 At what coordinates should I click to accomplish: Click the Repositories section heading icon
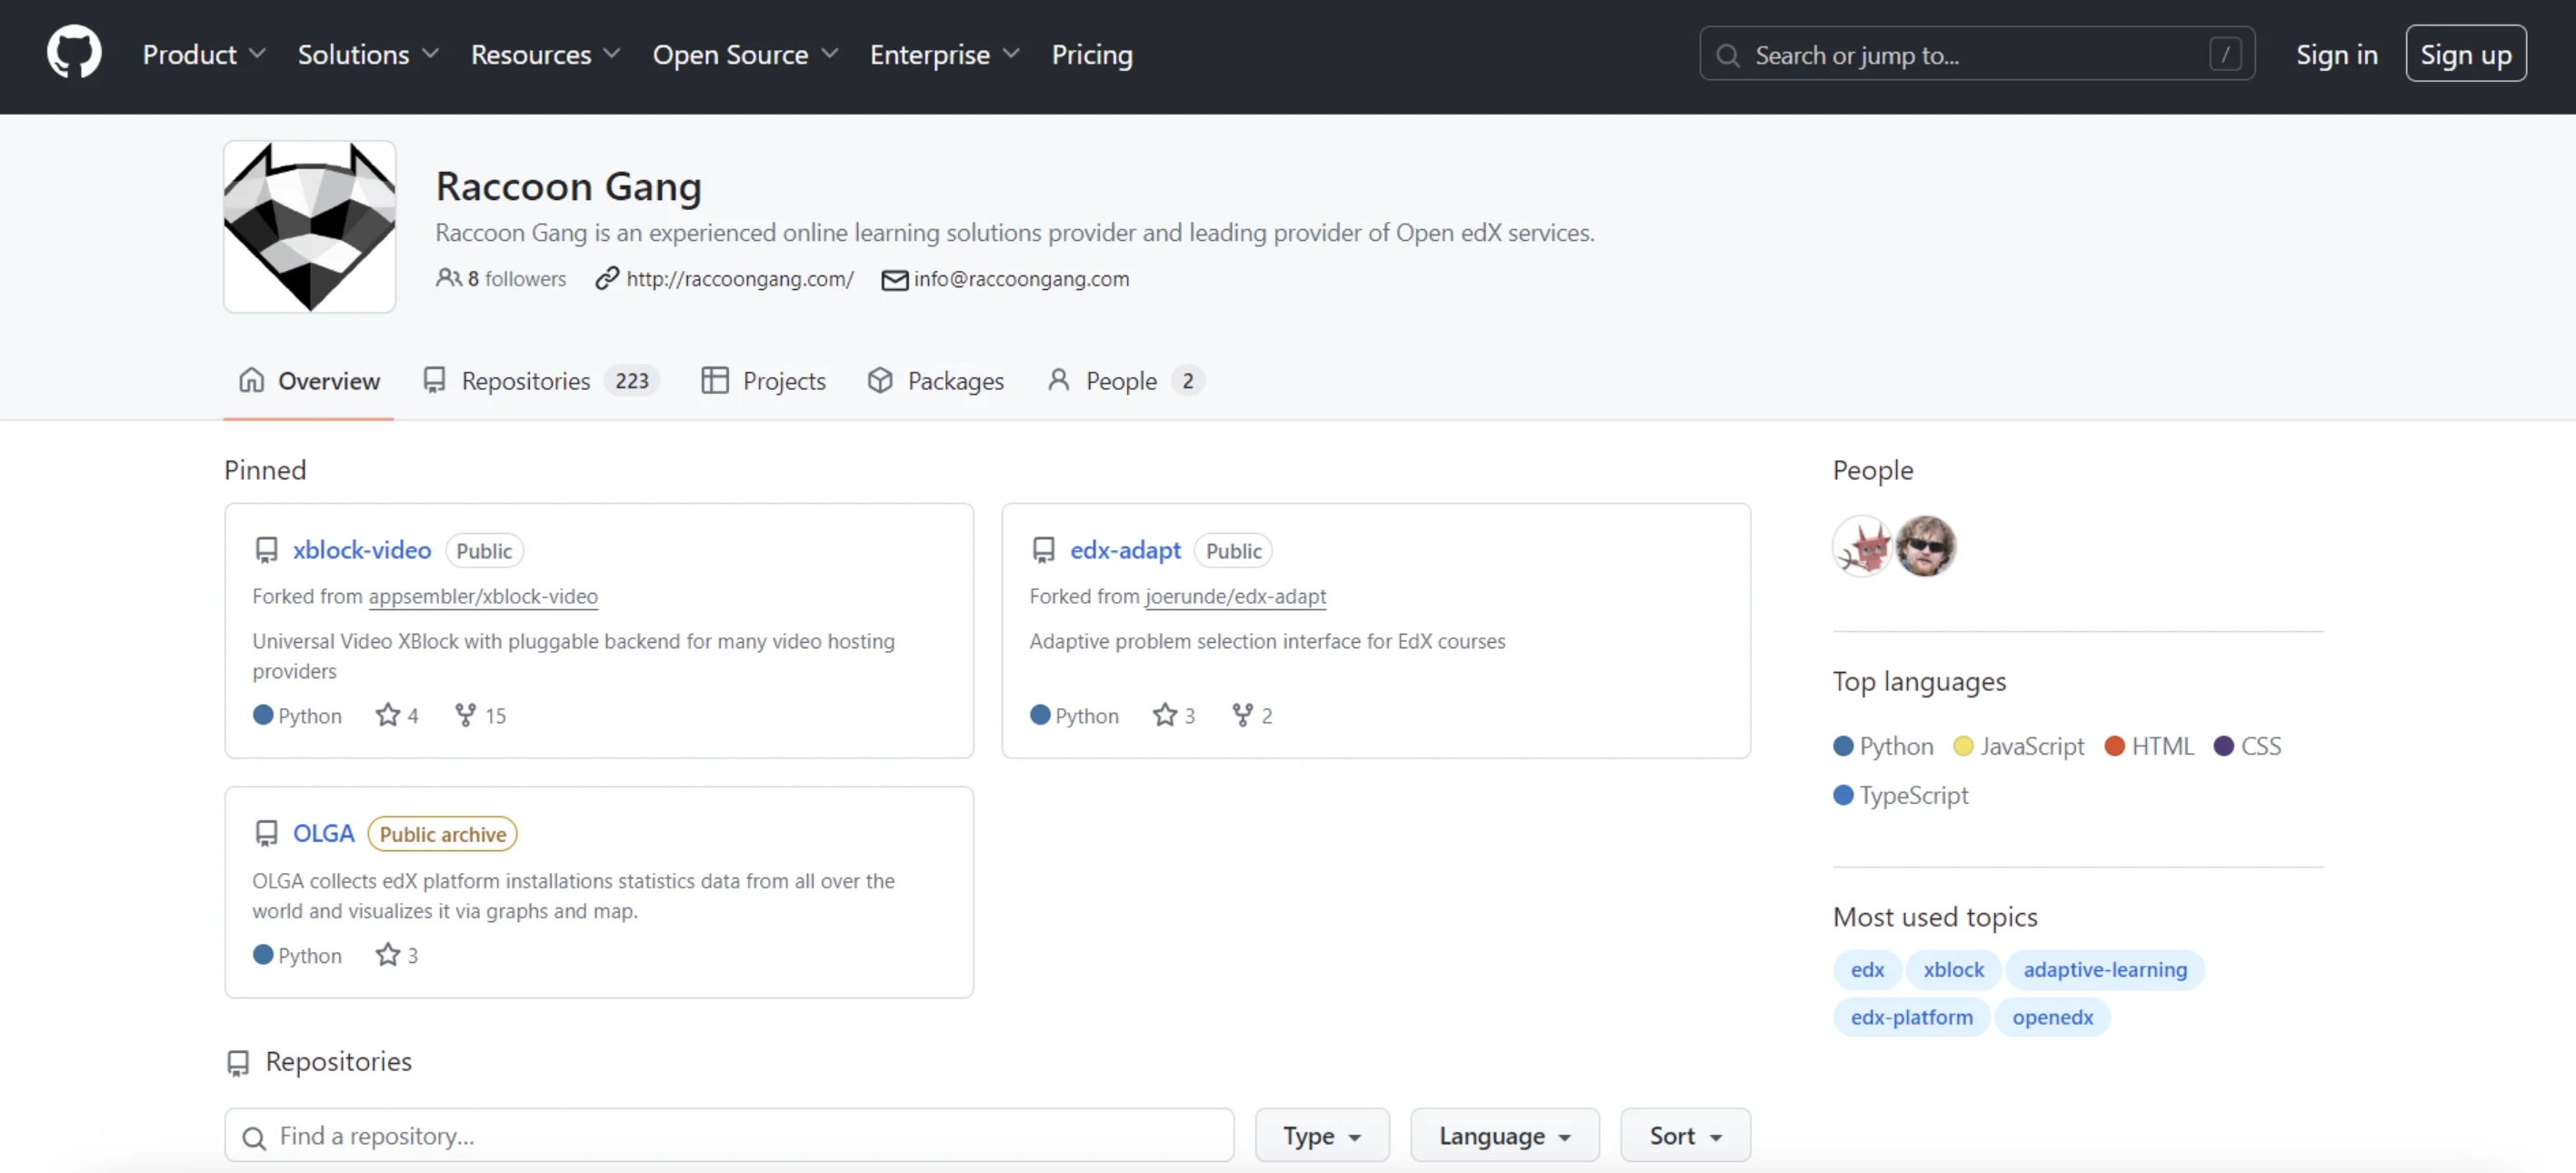click(x=238, y=1062)
